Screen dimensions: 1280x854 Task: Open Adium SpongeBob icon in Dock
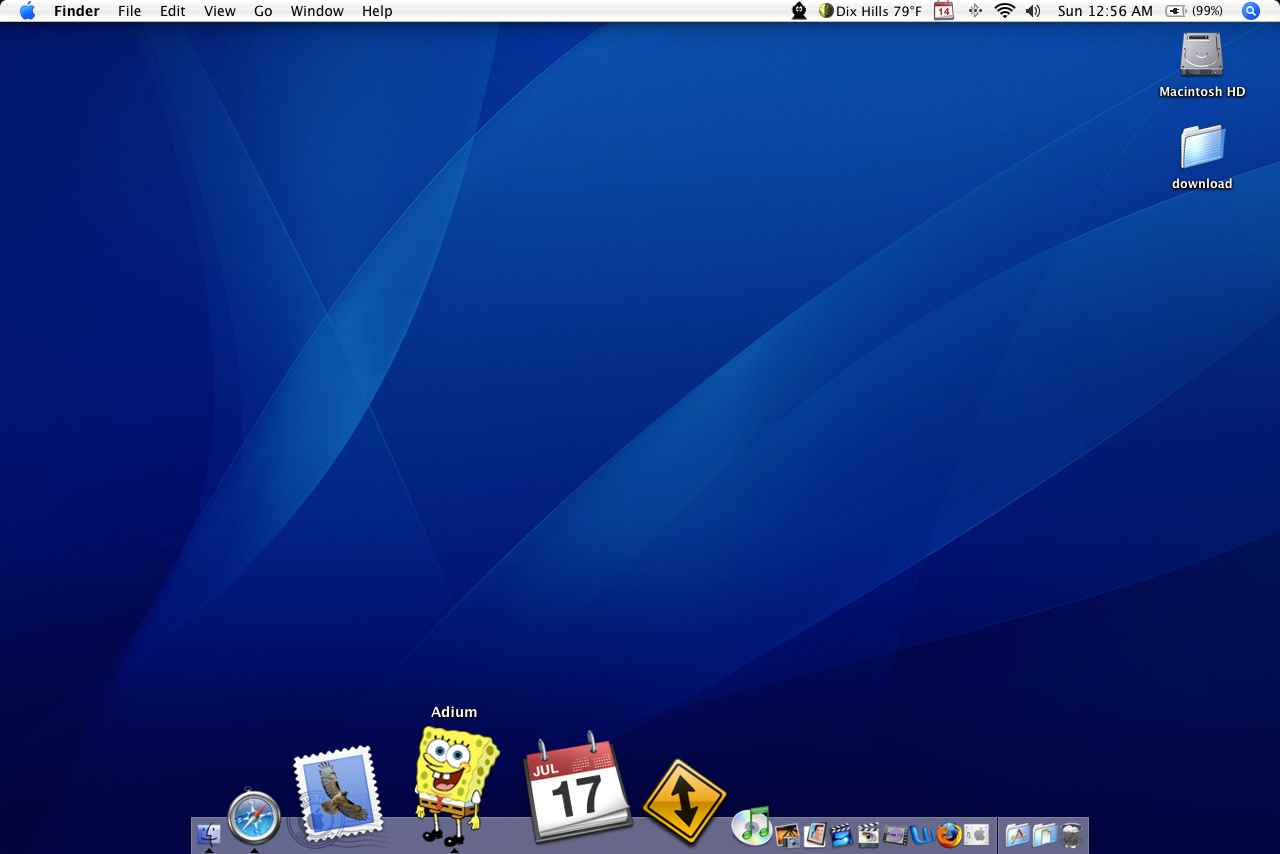click(456, 786)
